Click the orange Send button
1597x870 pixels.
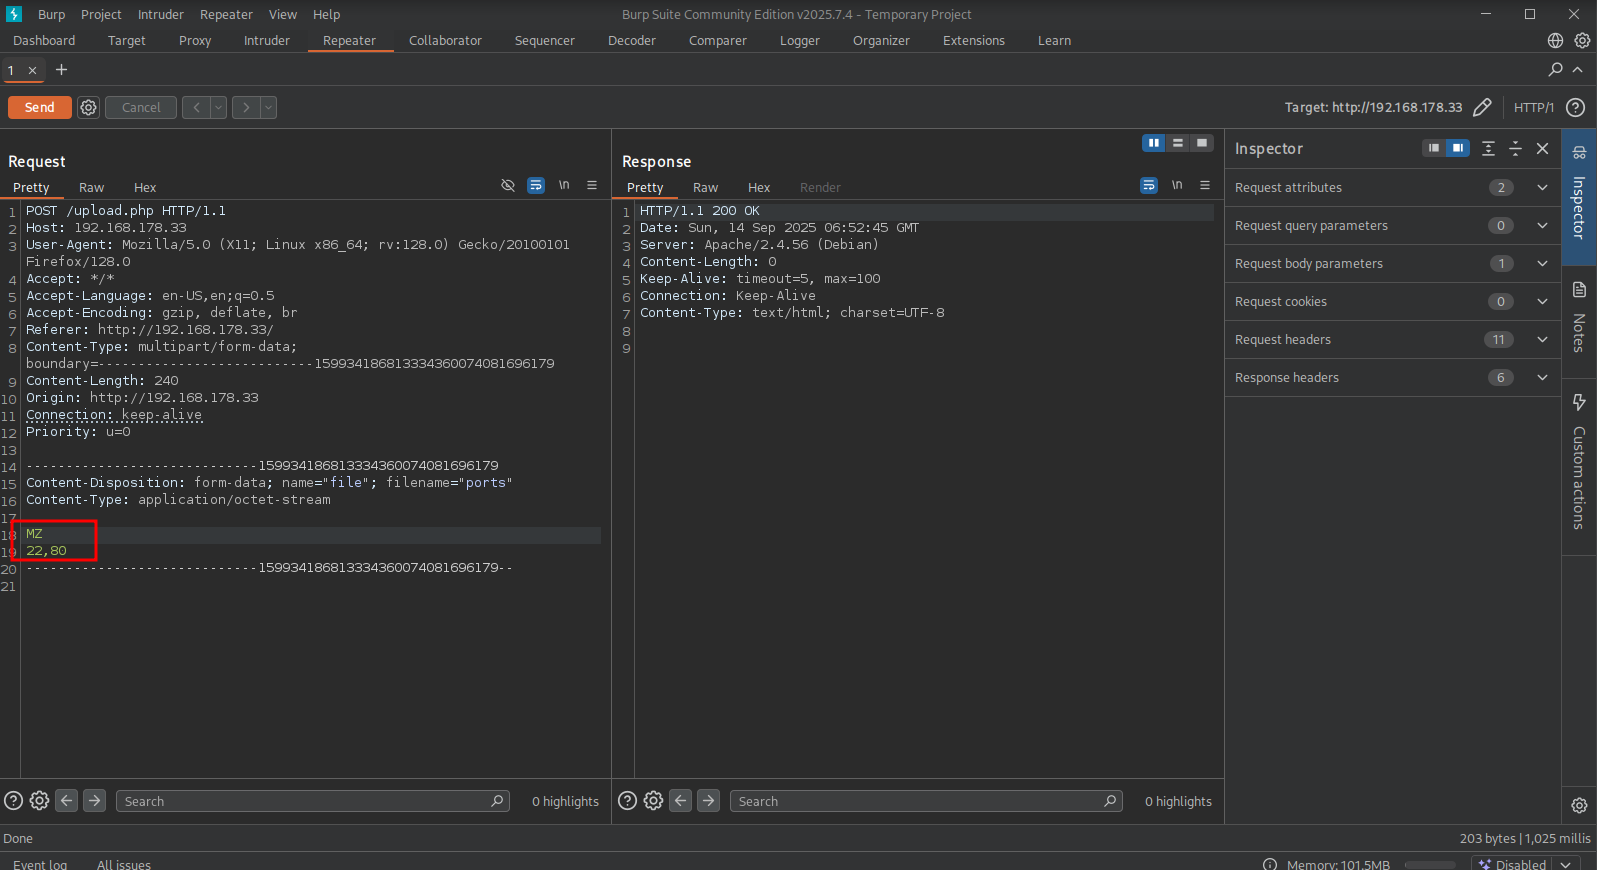pyautogui.click(x=40, y=108)
